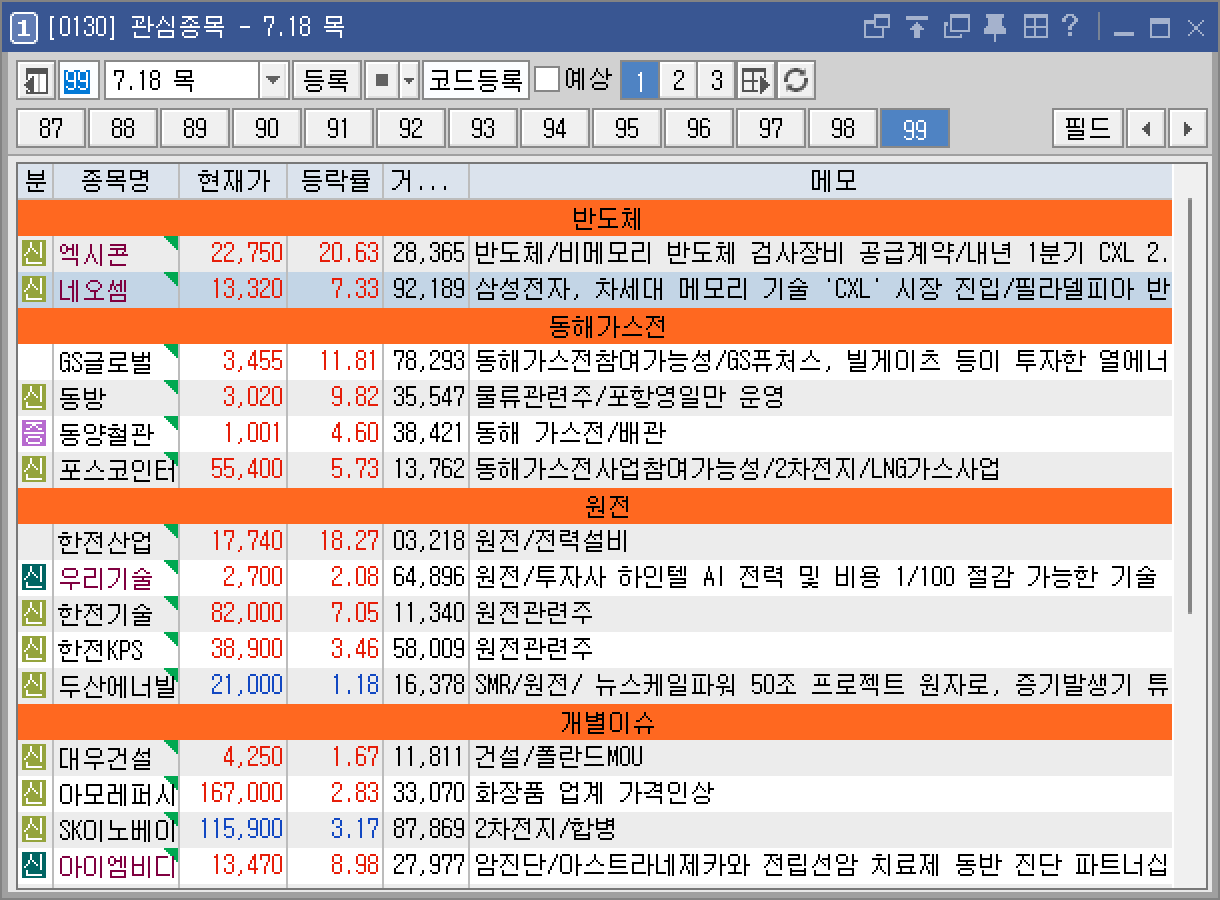This screenshot has height=900, width=1220.
Task: Click the 신 badge on 한전KPS row
Action: tap(35, 649)
